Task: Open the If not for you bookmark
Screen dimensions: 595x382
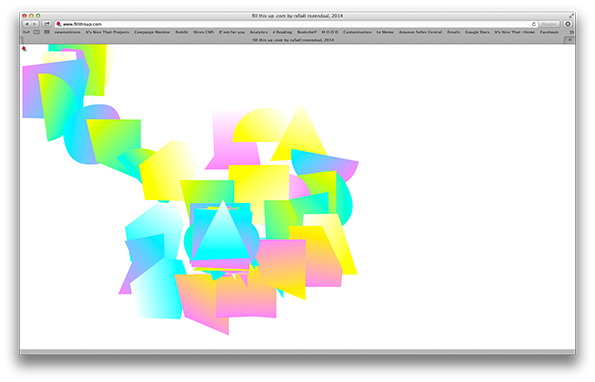Action: coord(231,32)
